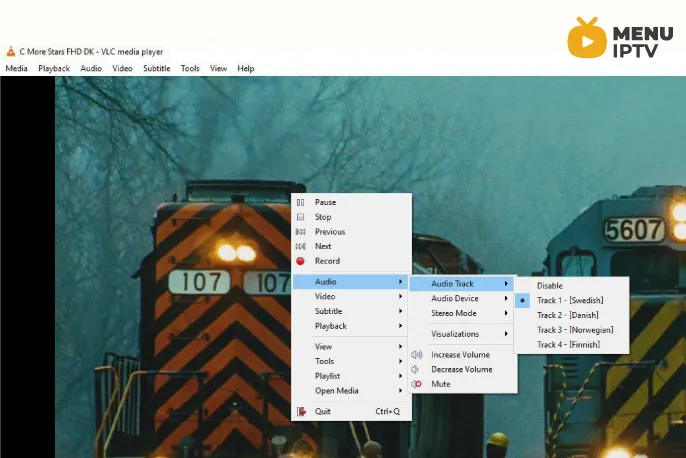Choose Playlist in the context menu

click(x=351, y=376)
